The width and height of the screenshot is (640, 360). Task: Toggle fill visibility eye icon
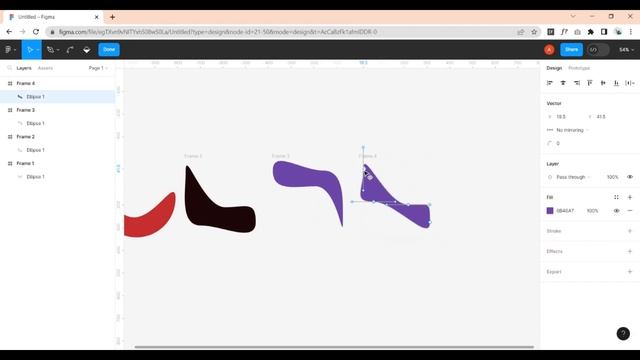pyautogui.click(x=616, y=211)
